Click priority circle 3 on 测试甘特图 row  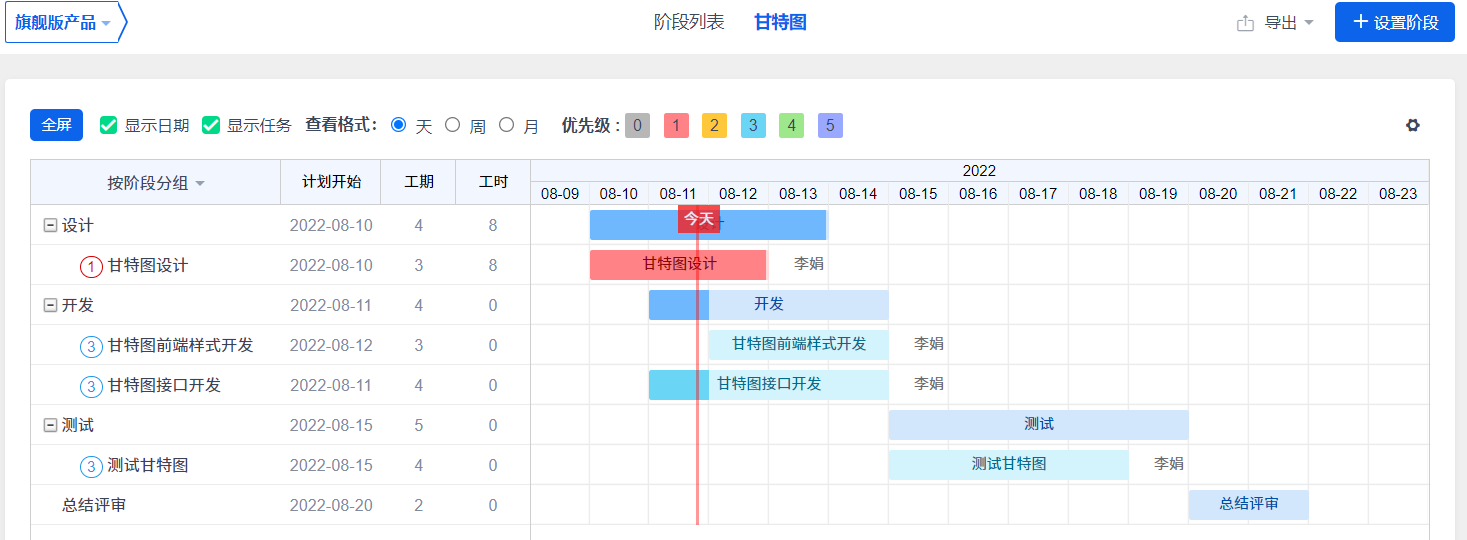coord(92,466)
